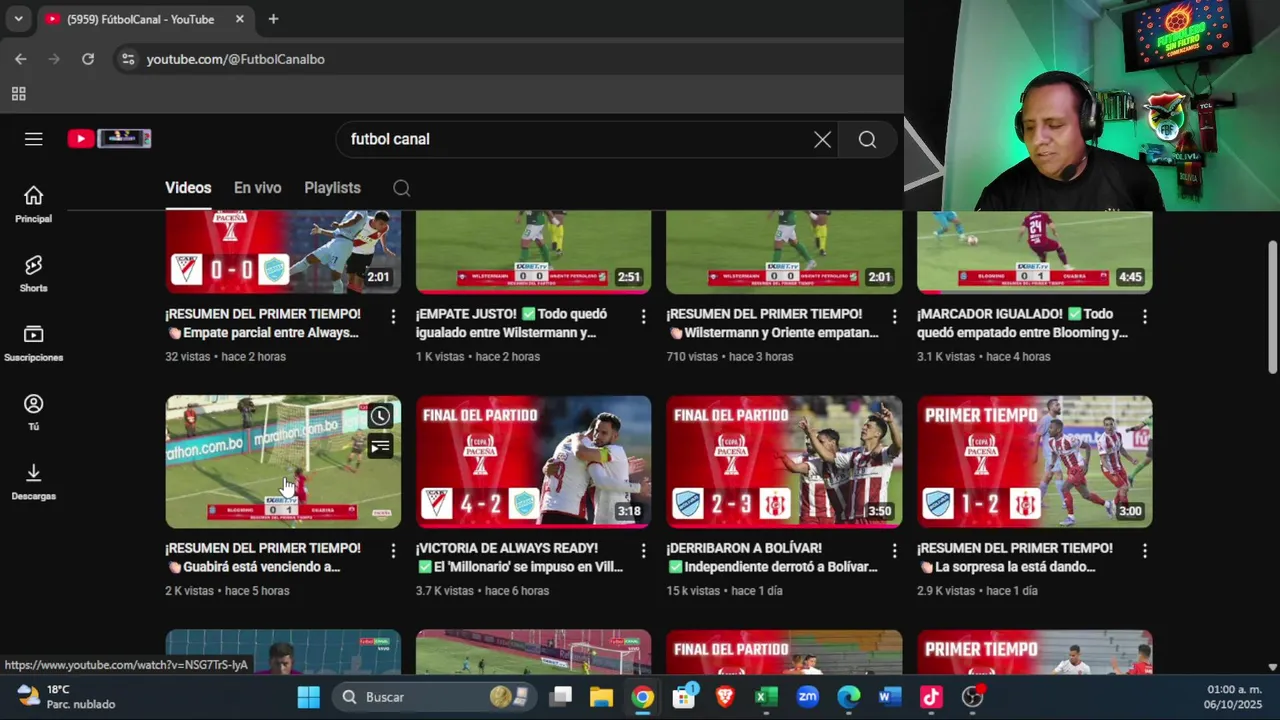Open the channel search magnifier beside Playlists
Image resolution: width=1280 pixels, height=720 pixels.
pyautogui.click(x=401, y=188)
